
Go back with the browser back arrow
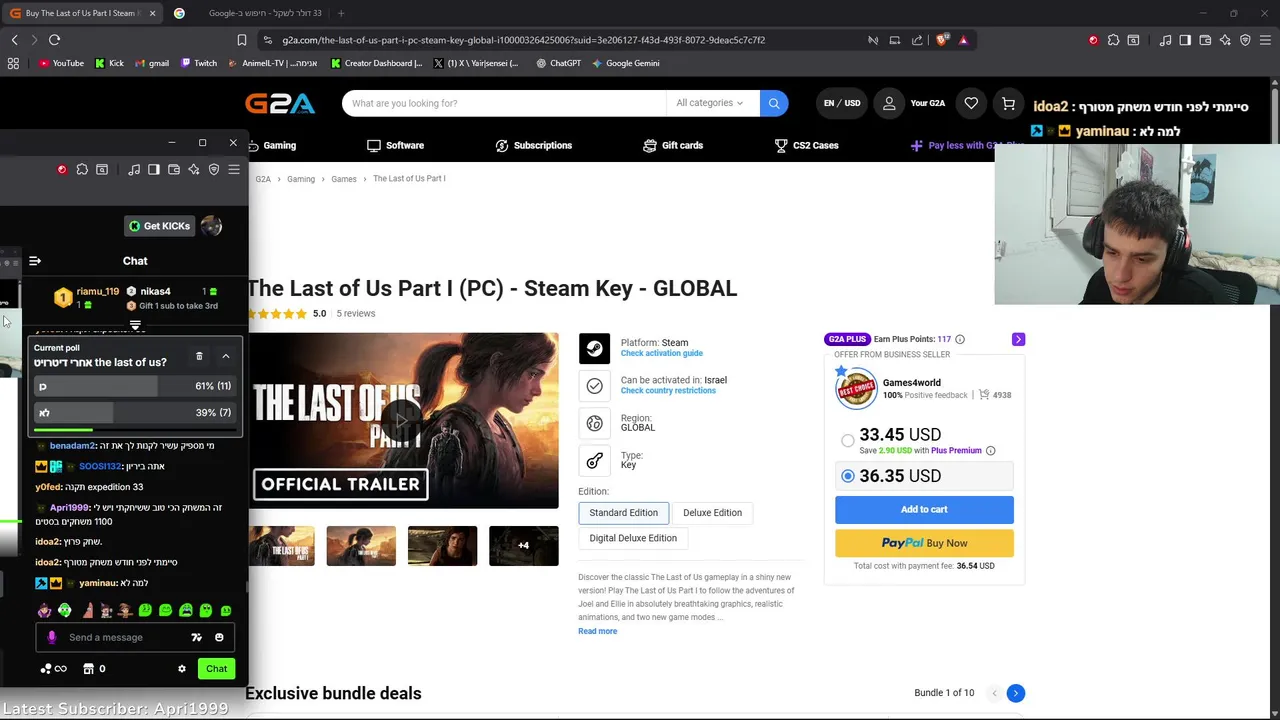(14, 40)
